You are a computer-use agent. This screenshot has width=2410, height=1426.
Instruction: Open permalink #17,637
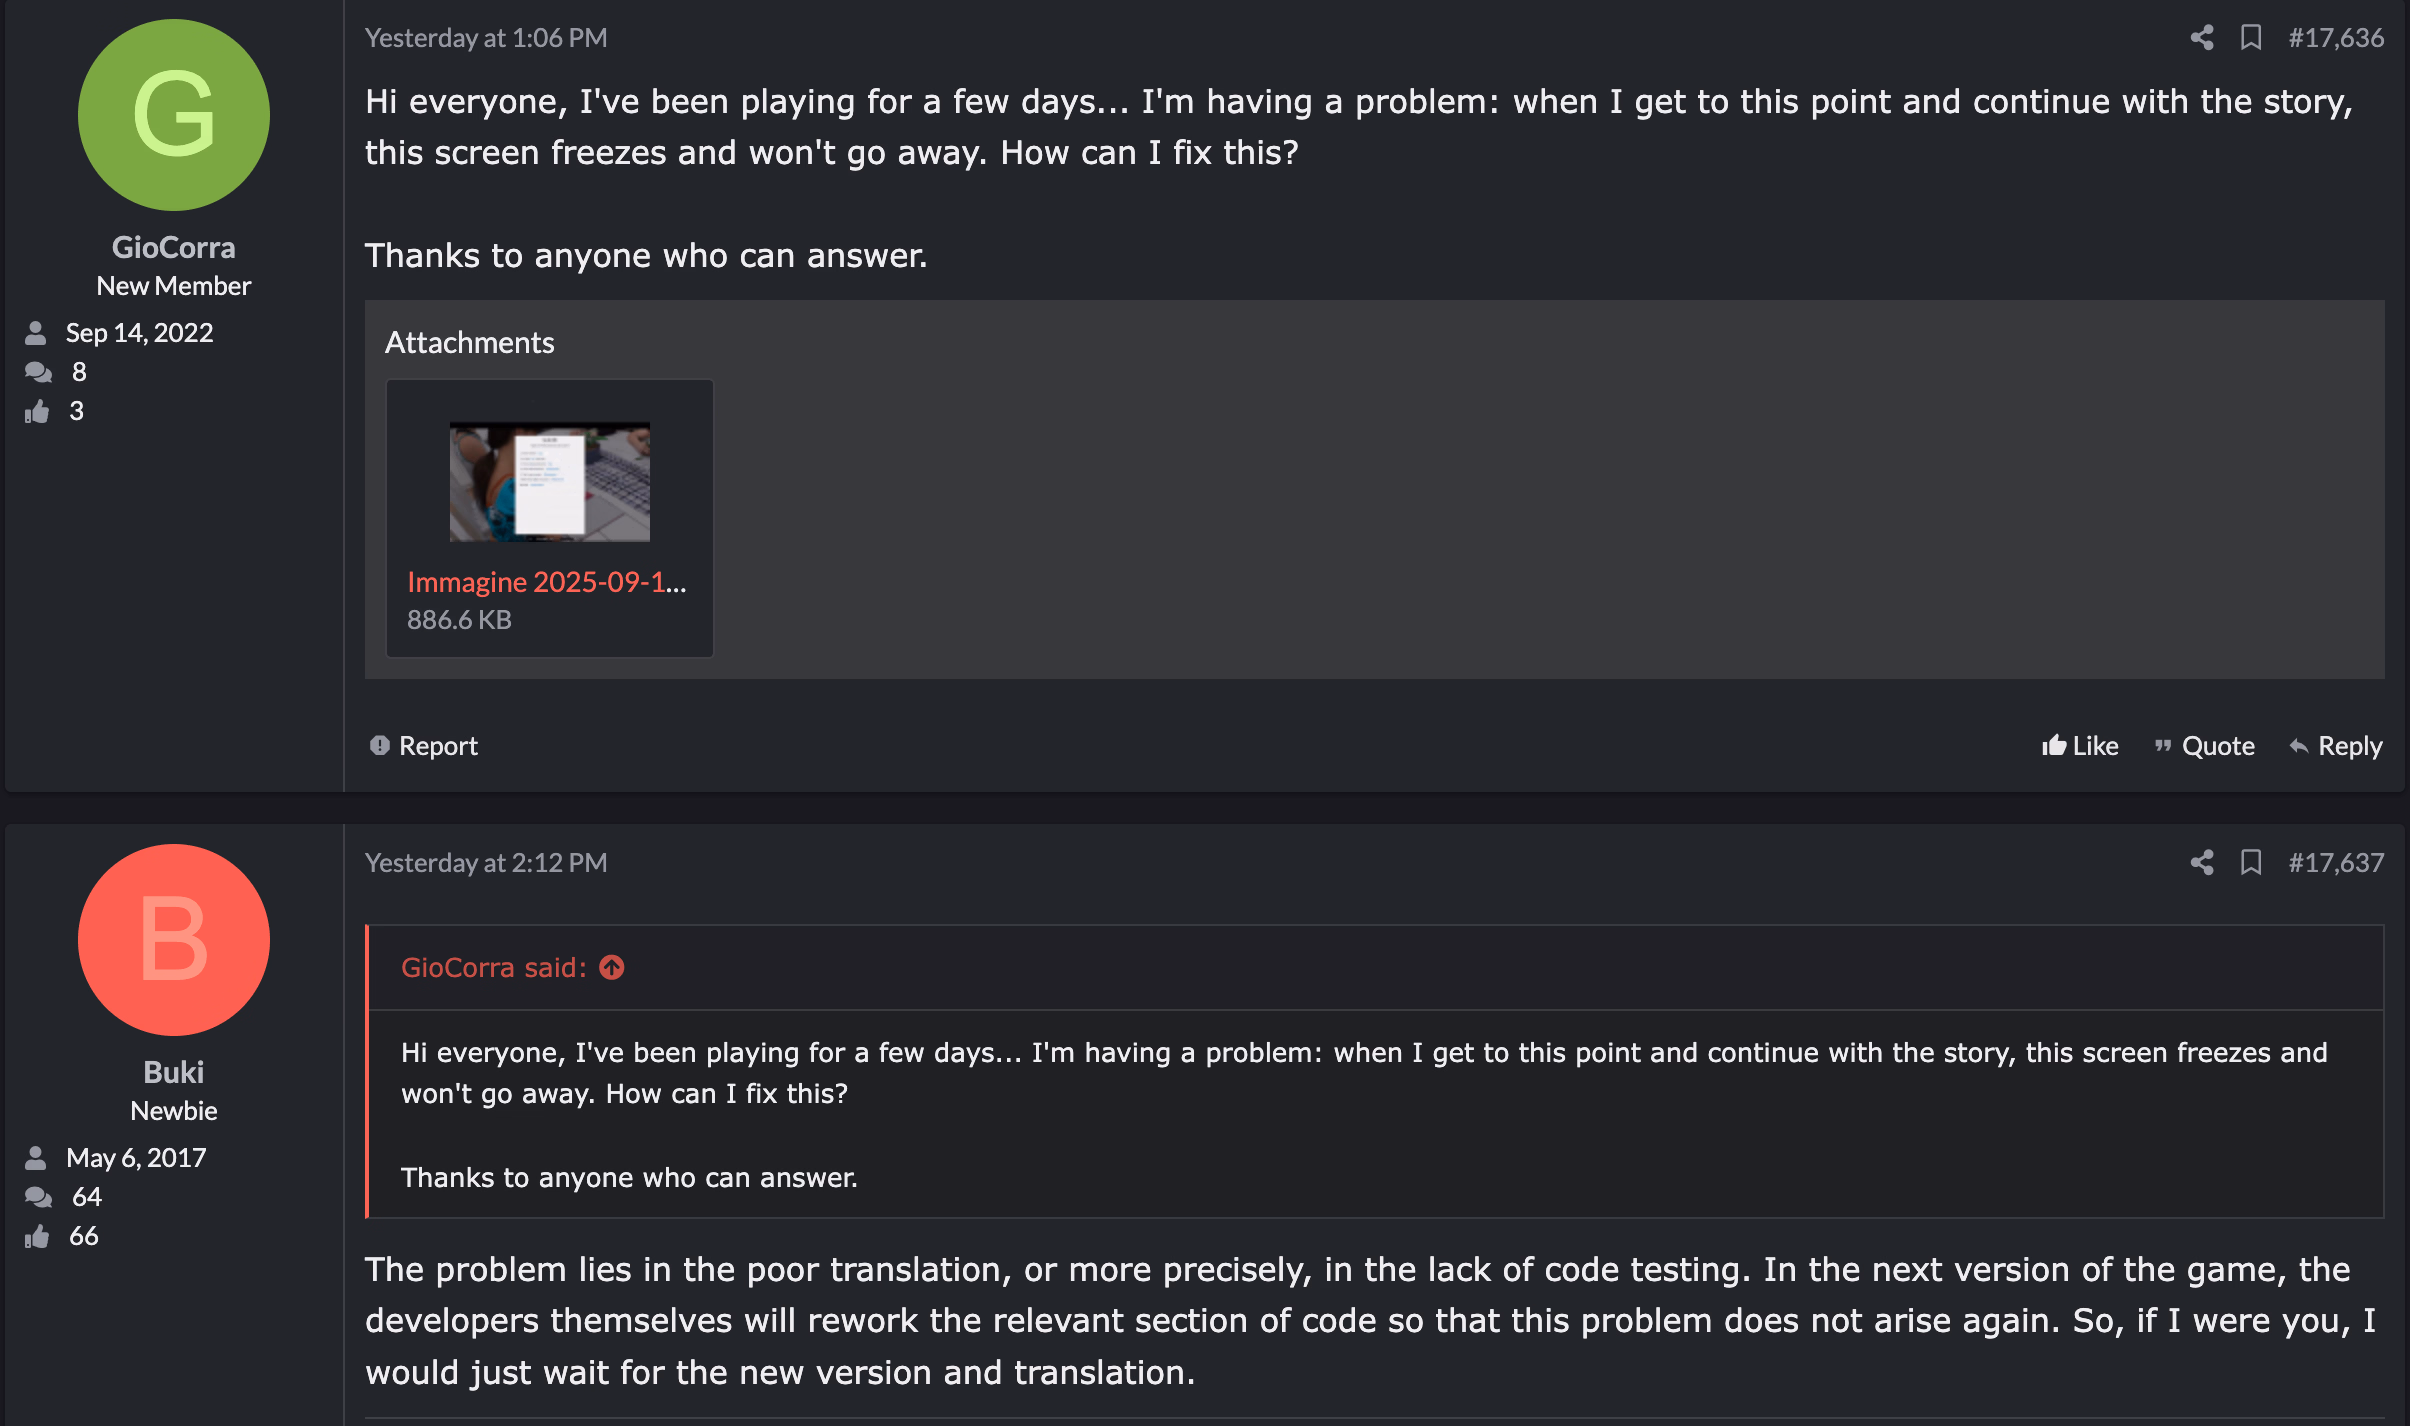click(x=2336, y=863)
